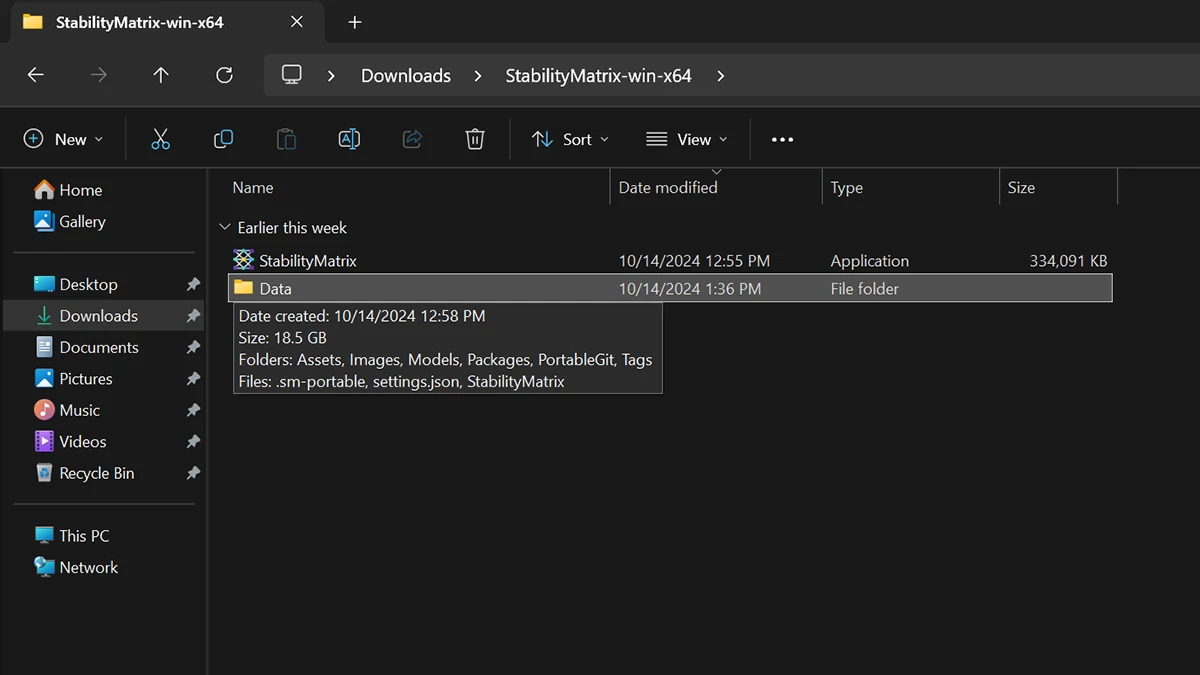Open the Sort options dropdown
The height and width of the screenshot is (675, 1200).
coord(570,139)
